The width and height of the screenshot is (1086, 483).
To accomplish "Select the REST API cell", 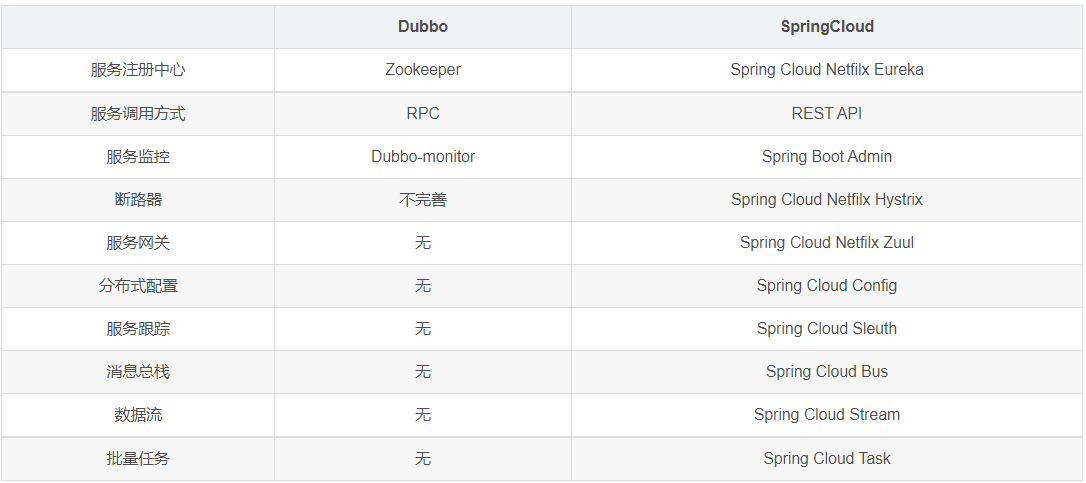I will coord(827,114).
